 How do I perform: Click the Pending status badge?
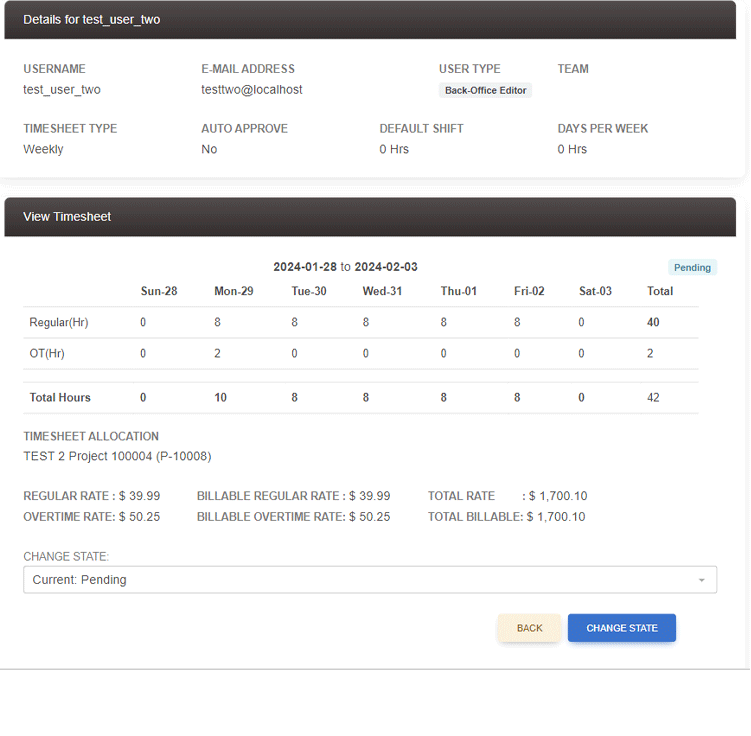(x=692, y=267)
